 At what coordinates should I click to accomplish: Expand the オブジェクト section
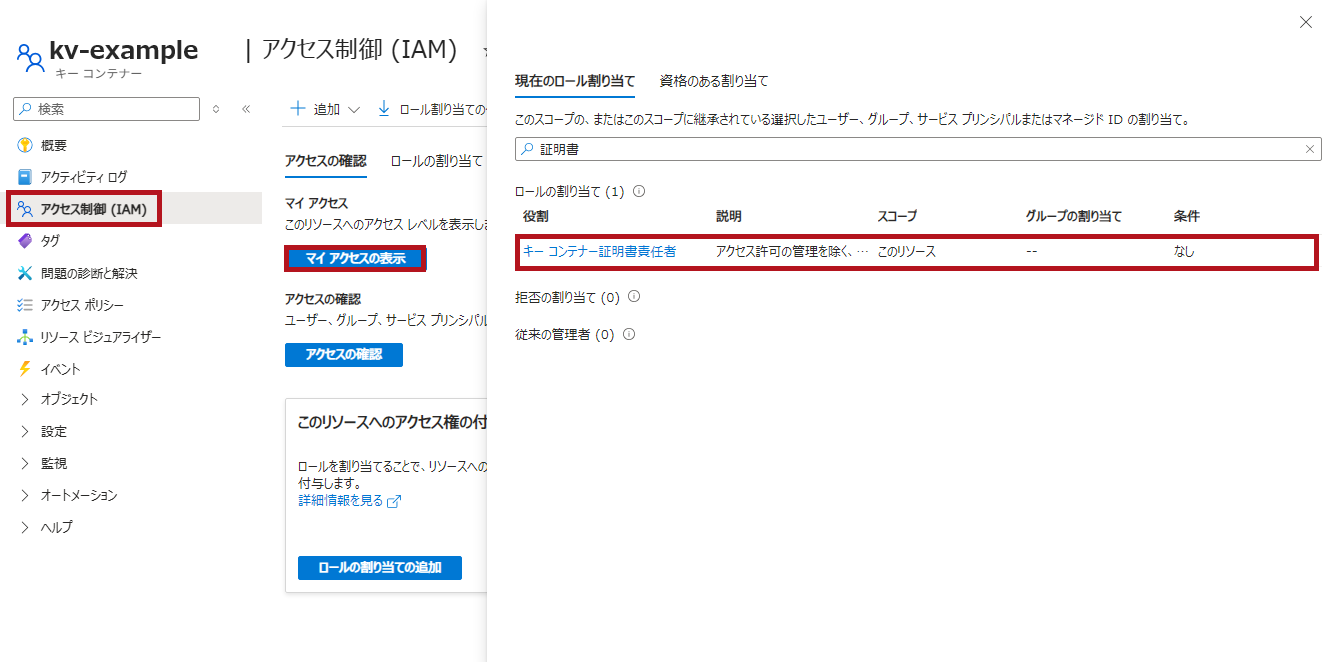click(25, 399)
